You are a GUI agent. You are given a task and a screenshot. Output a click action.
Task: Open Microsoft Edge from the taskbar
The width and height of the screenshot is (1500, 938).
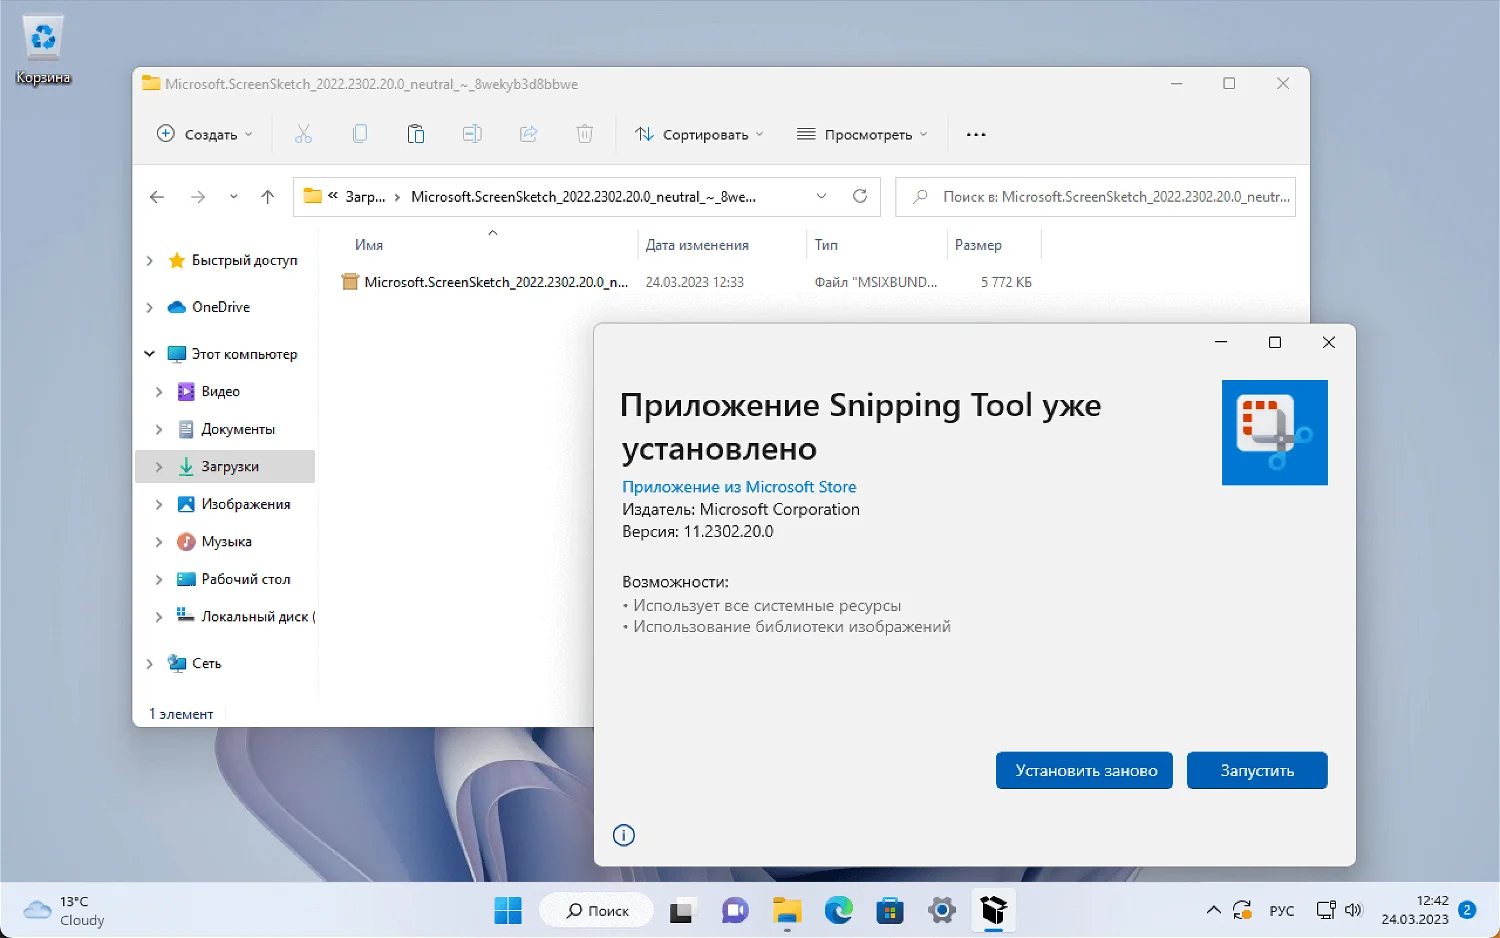[838, 910]
